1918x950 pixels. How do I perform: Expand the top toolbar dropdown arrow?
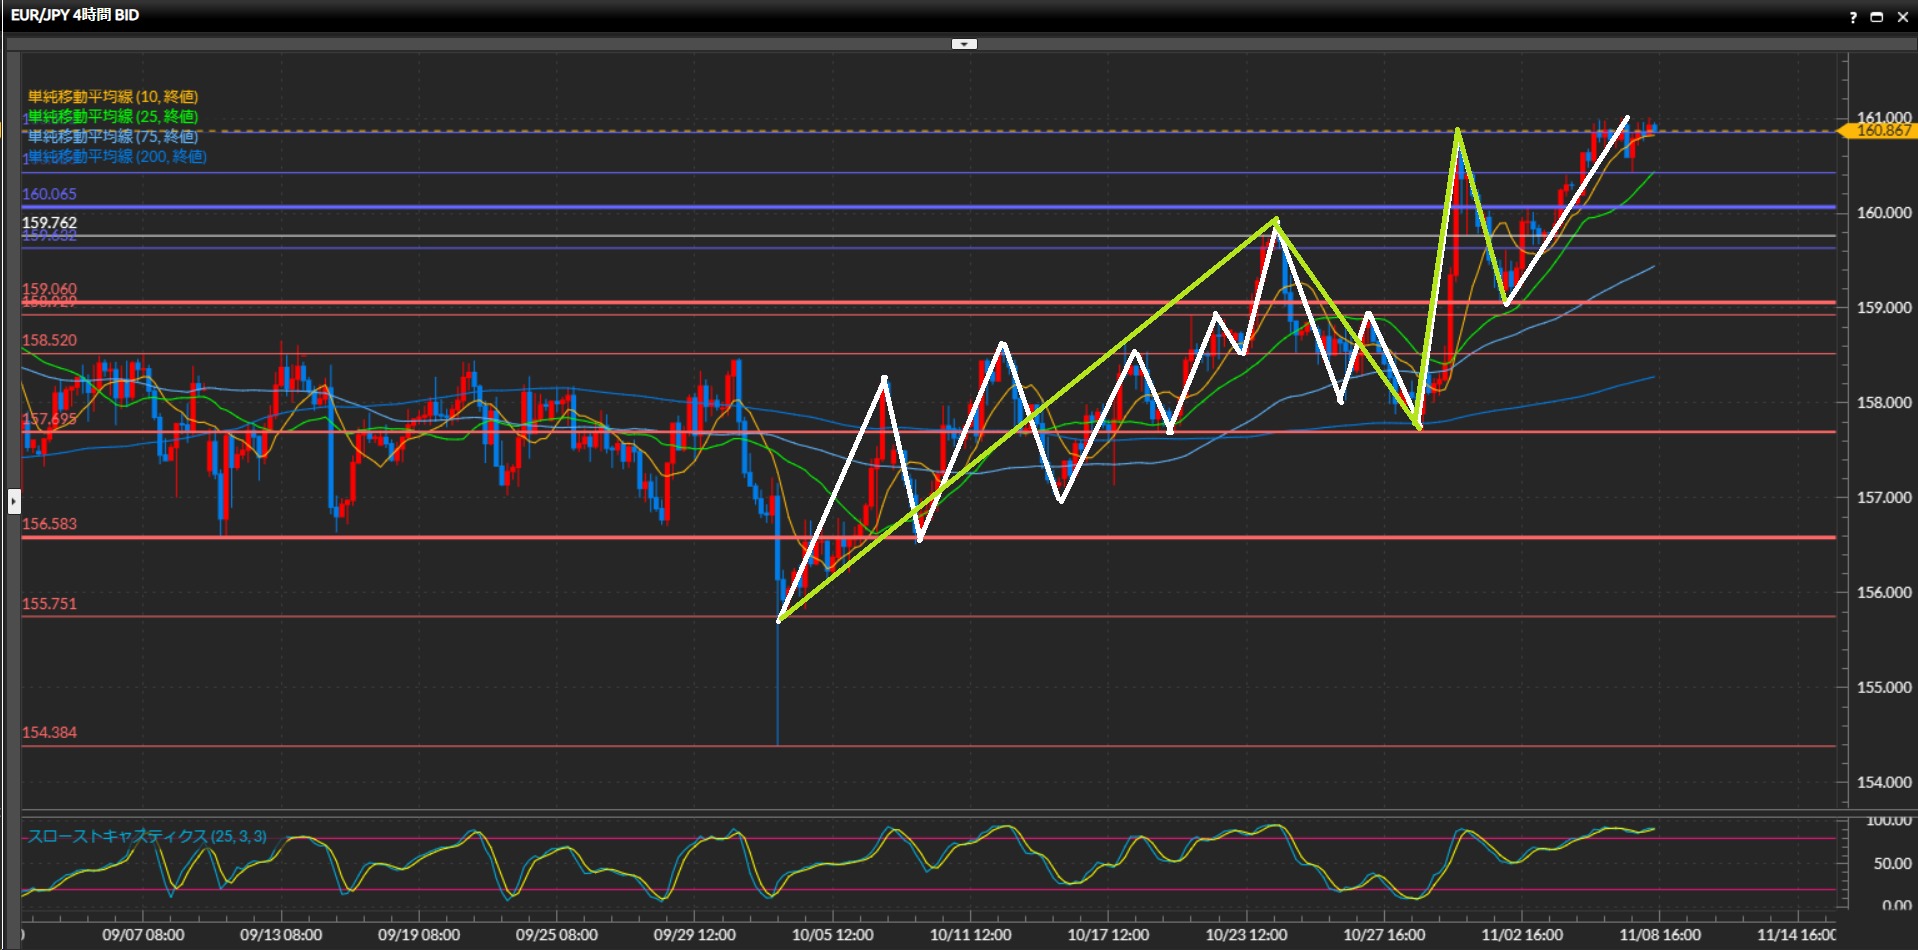[x=964, y=44]
